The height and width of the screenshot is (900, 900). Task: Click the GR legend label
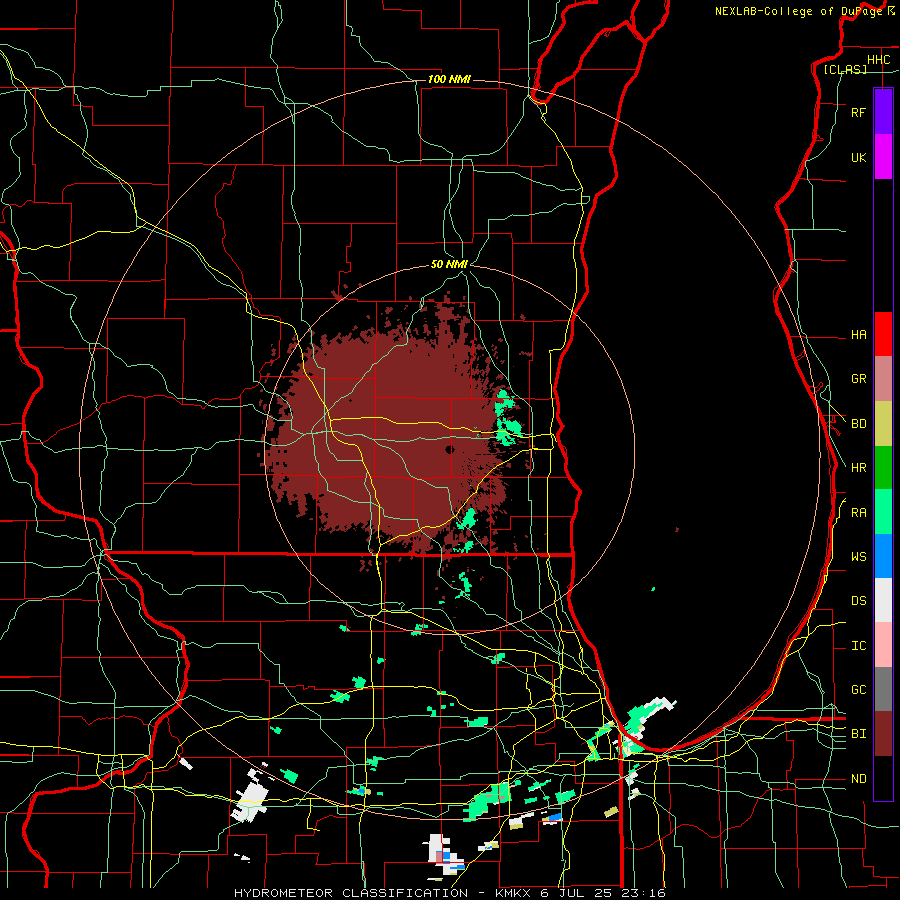[x=858, y=379]
